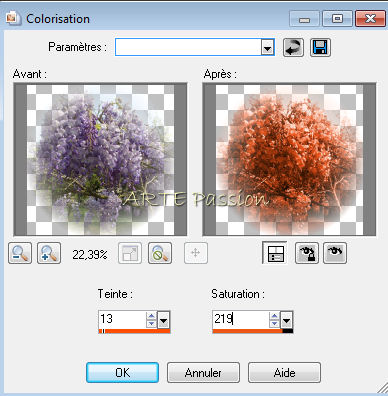Zoom in the preview panes
388x396 pixels.
point(49,253)
